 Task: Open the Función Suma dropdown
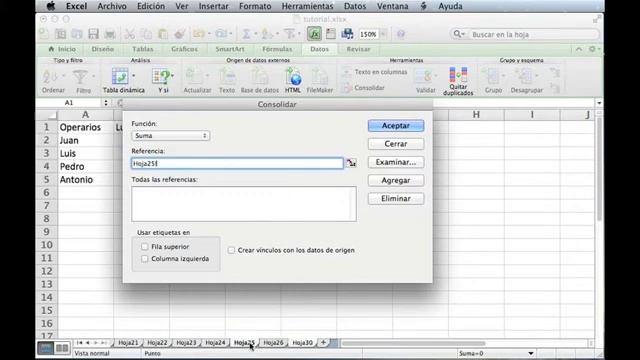click(x=171, y=136)
